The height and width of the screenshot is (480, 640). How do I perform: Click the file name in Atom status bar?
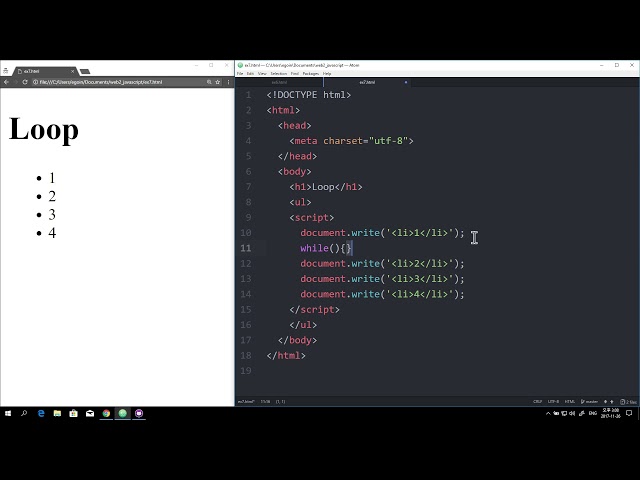pyautogui.click(x=246, y=402)
